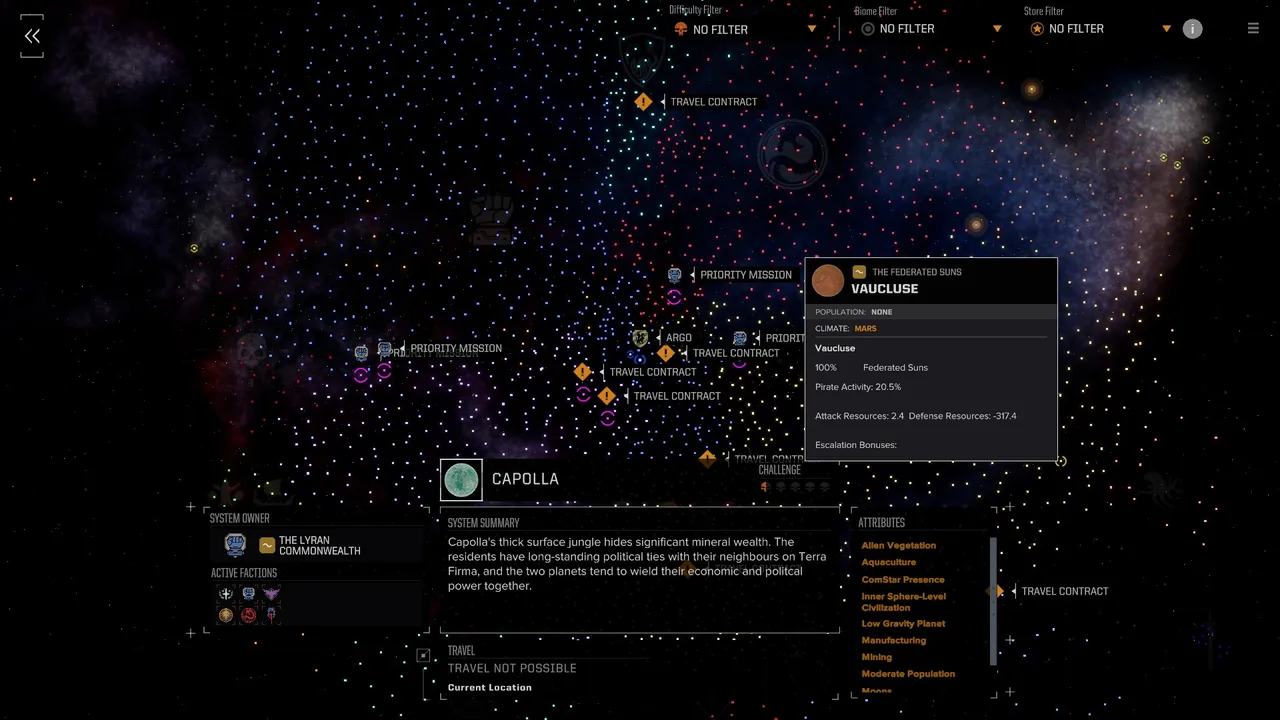Click the Attack Resources: 2.4 value
Image resolution: width=1280 pixels, height=720 pixels.
(x=860, y=416)
